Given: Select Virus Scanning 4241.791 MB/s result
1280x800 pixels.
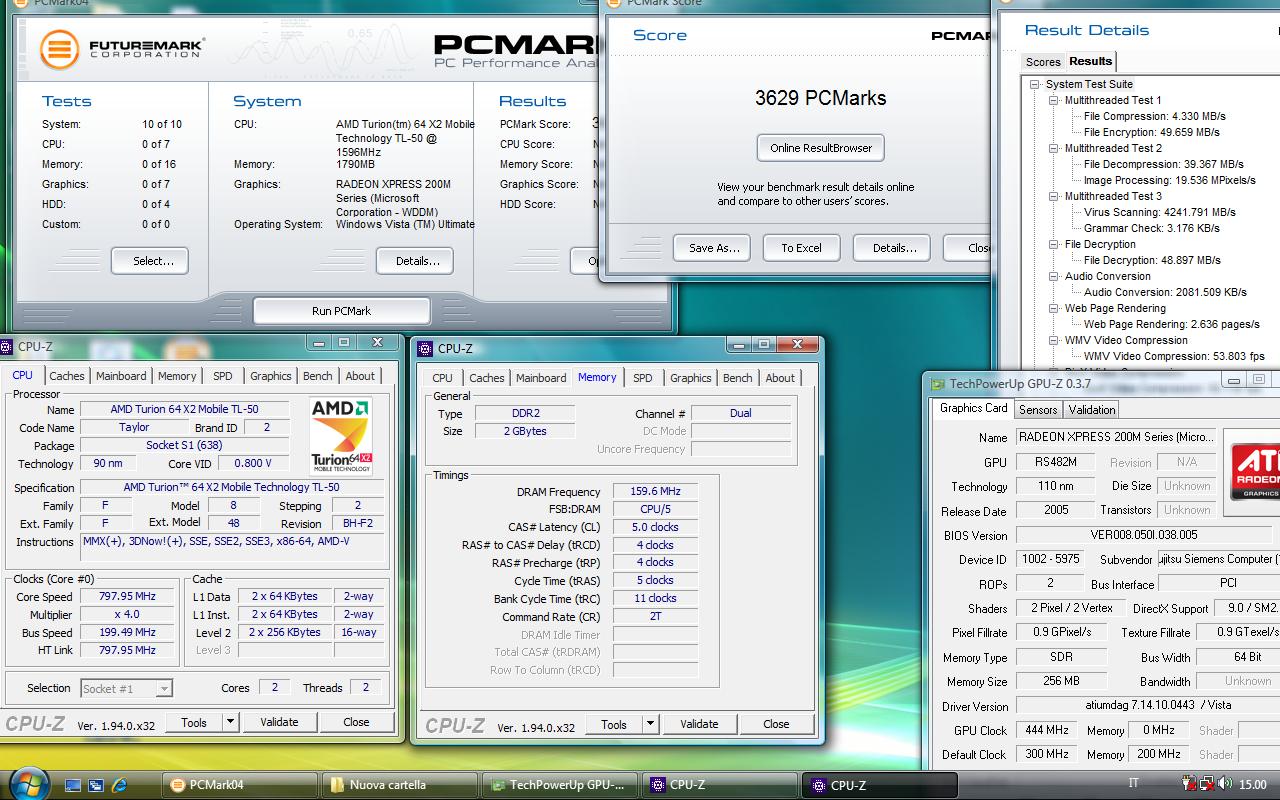Looking at the screenshot, I should pyautogui.click(x=1160, y=212).
